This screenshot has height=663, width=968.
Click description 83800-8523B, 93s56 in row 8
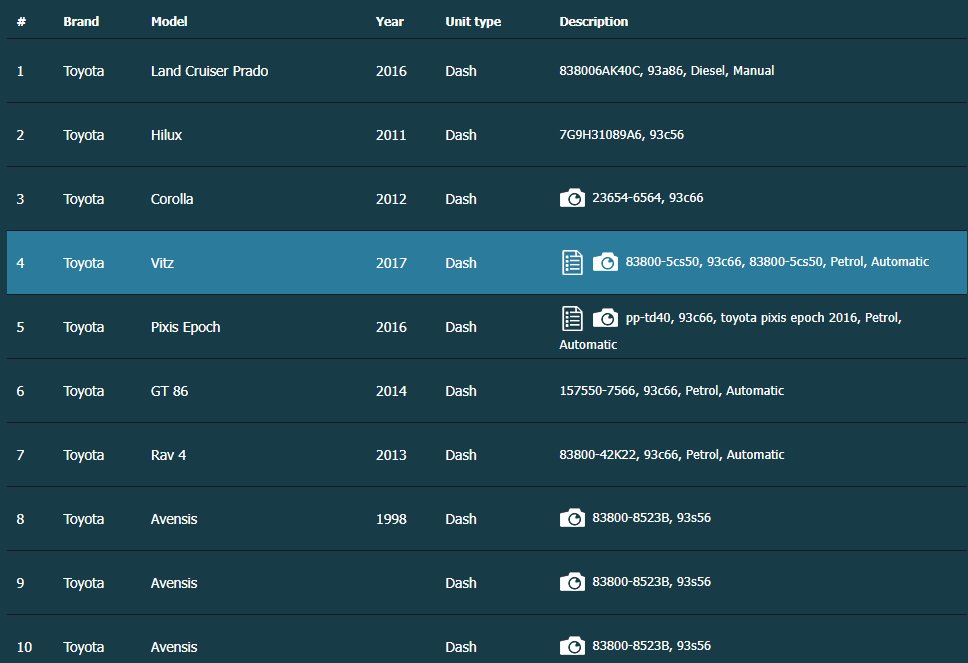click(651, 517)
